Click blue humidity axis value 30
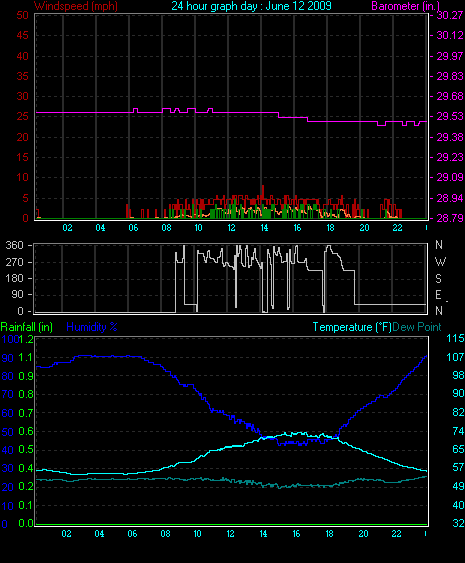 [8, 469]
